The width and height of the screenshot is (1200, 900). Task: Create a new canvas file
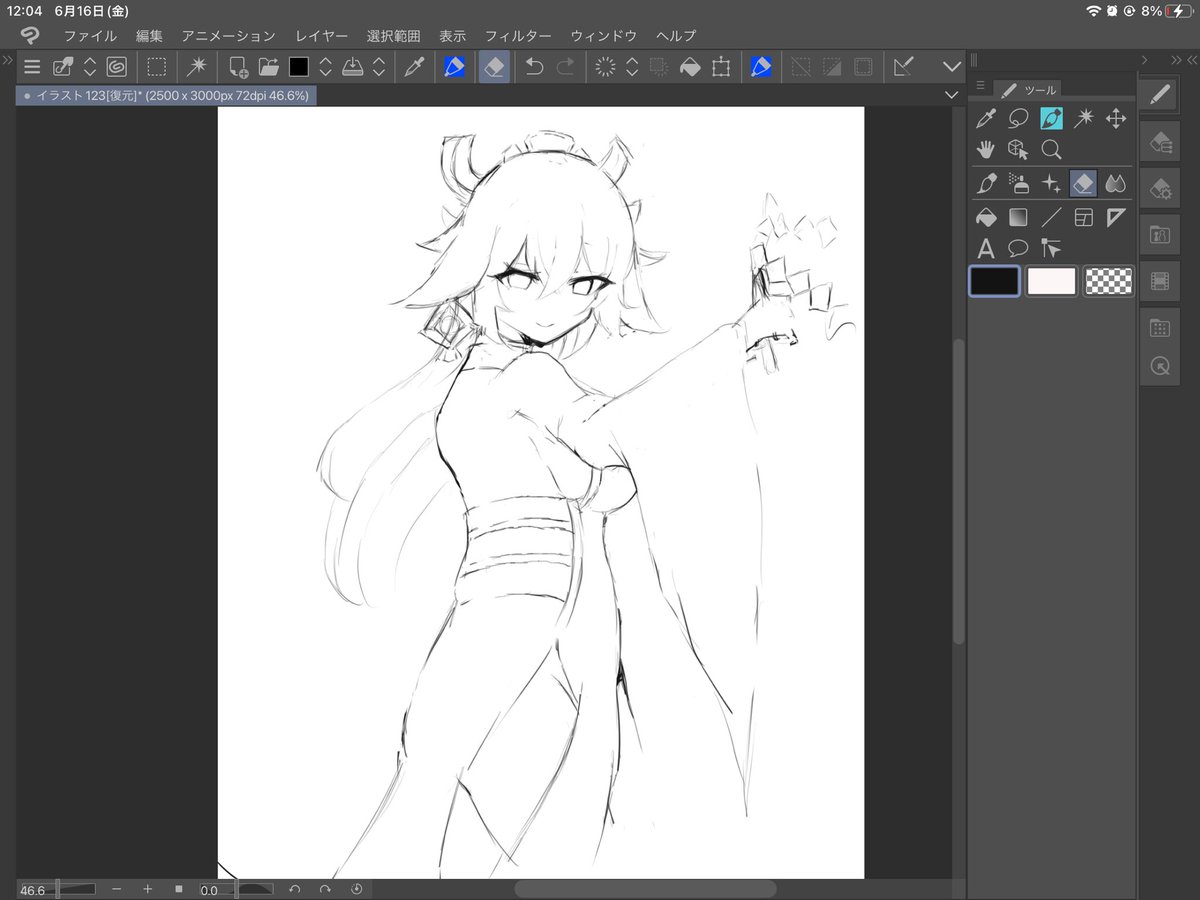[238, 67]
